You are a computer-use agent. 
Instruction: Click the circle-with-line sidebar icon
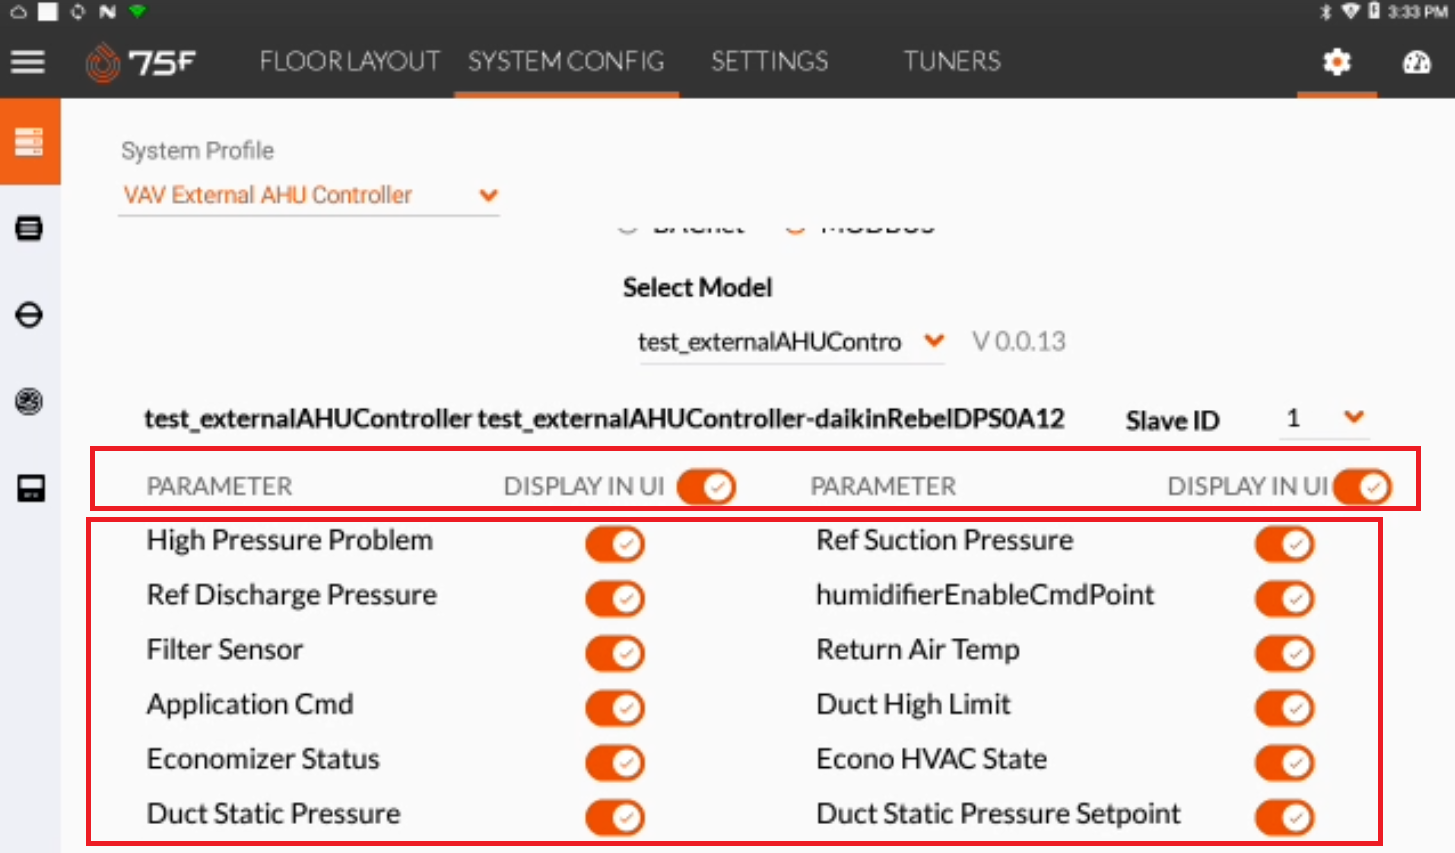tap(30, 315)
